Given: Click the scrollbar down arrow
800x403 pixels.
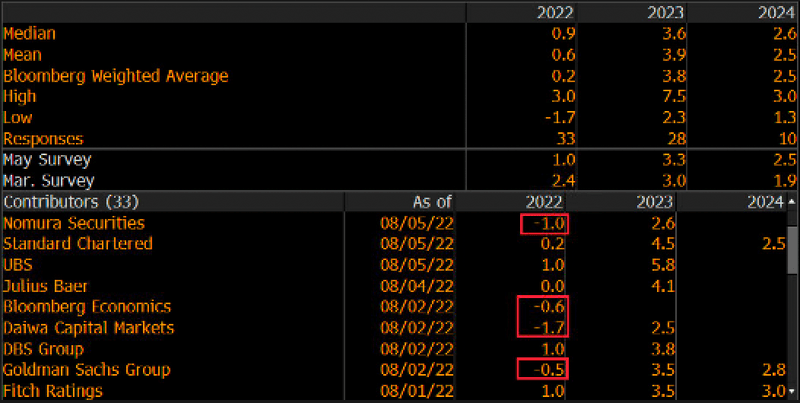Looking at the screenshot, I should click(793, 391).
